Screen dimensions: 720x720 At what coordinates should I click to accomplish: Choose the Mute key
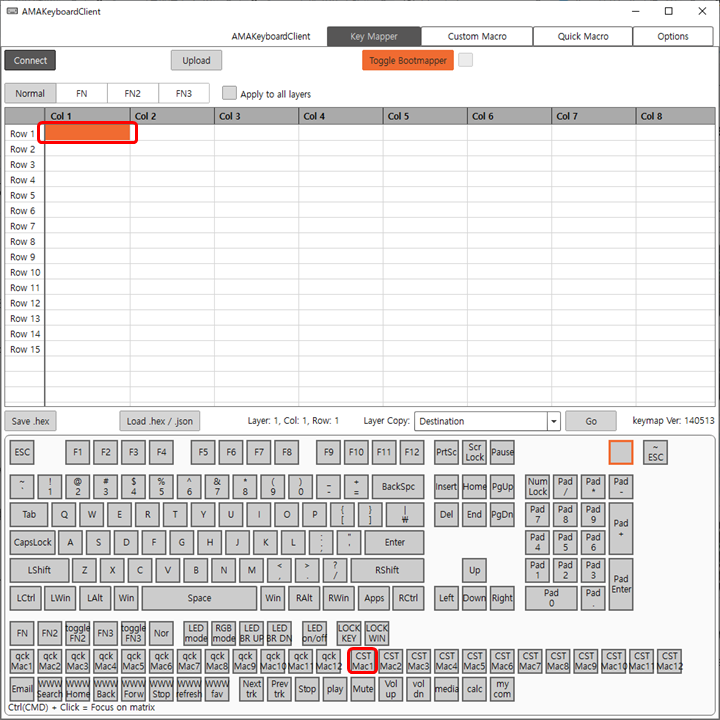click(x=363, y=689)
